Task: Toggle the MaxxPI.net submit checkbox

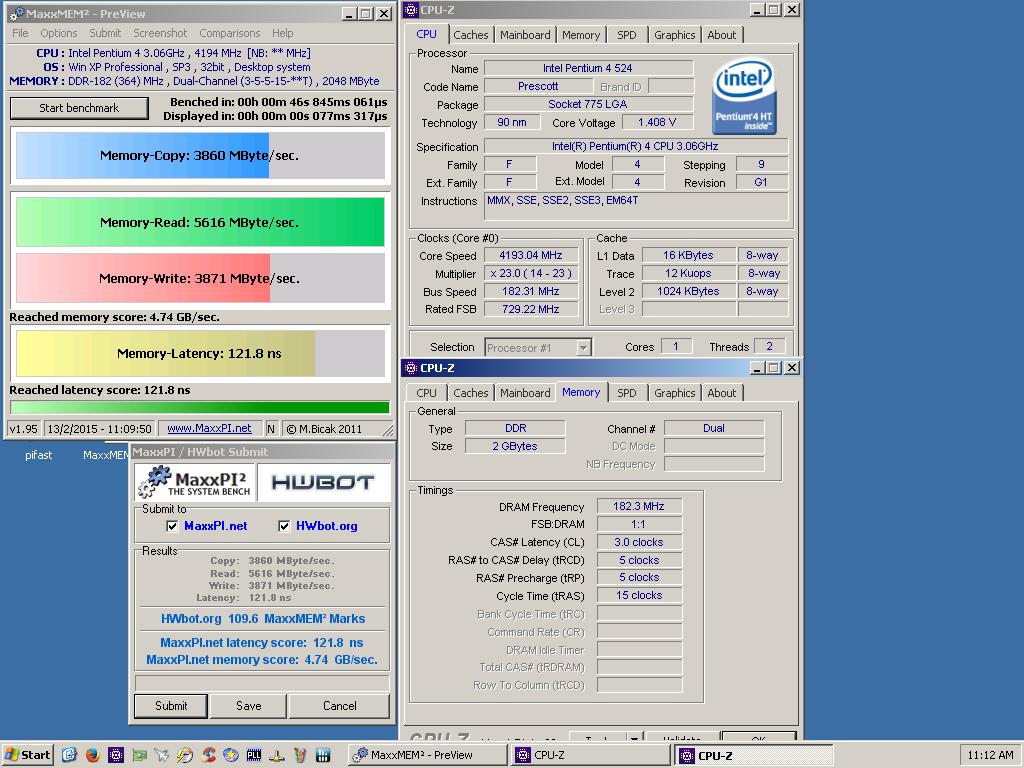Action: (172, 526)
